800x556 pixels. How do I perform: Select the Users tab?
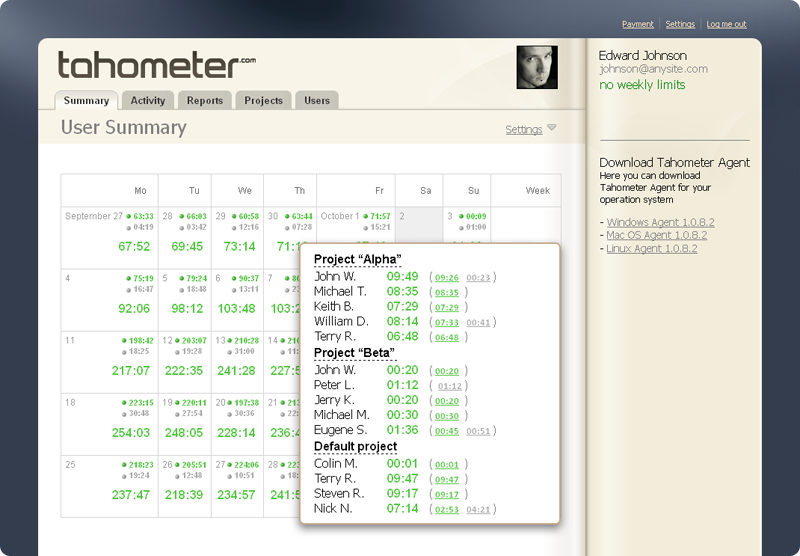pos(317,100)
